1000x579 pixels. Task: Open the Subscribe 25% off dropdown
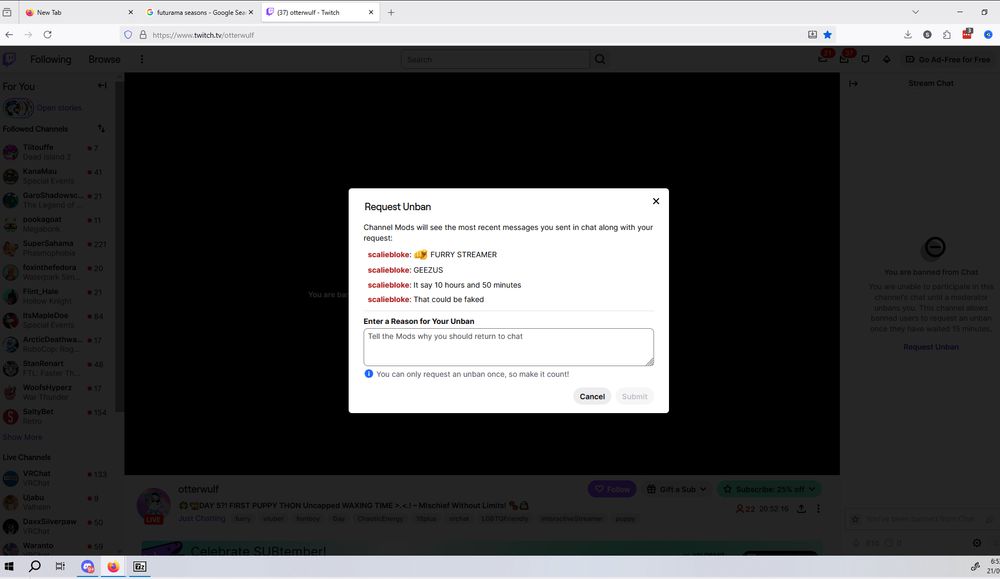tap(768, 489)
